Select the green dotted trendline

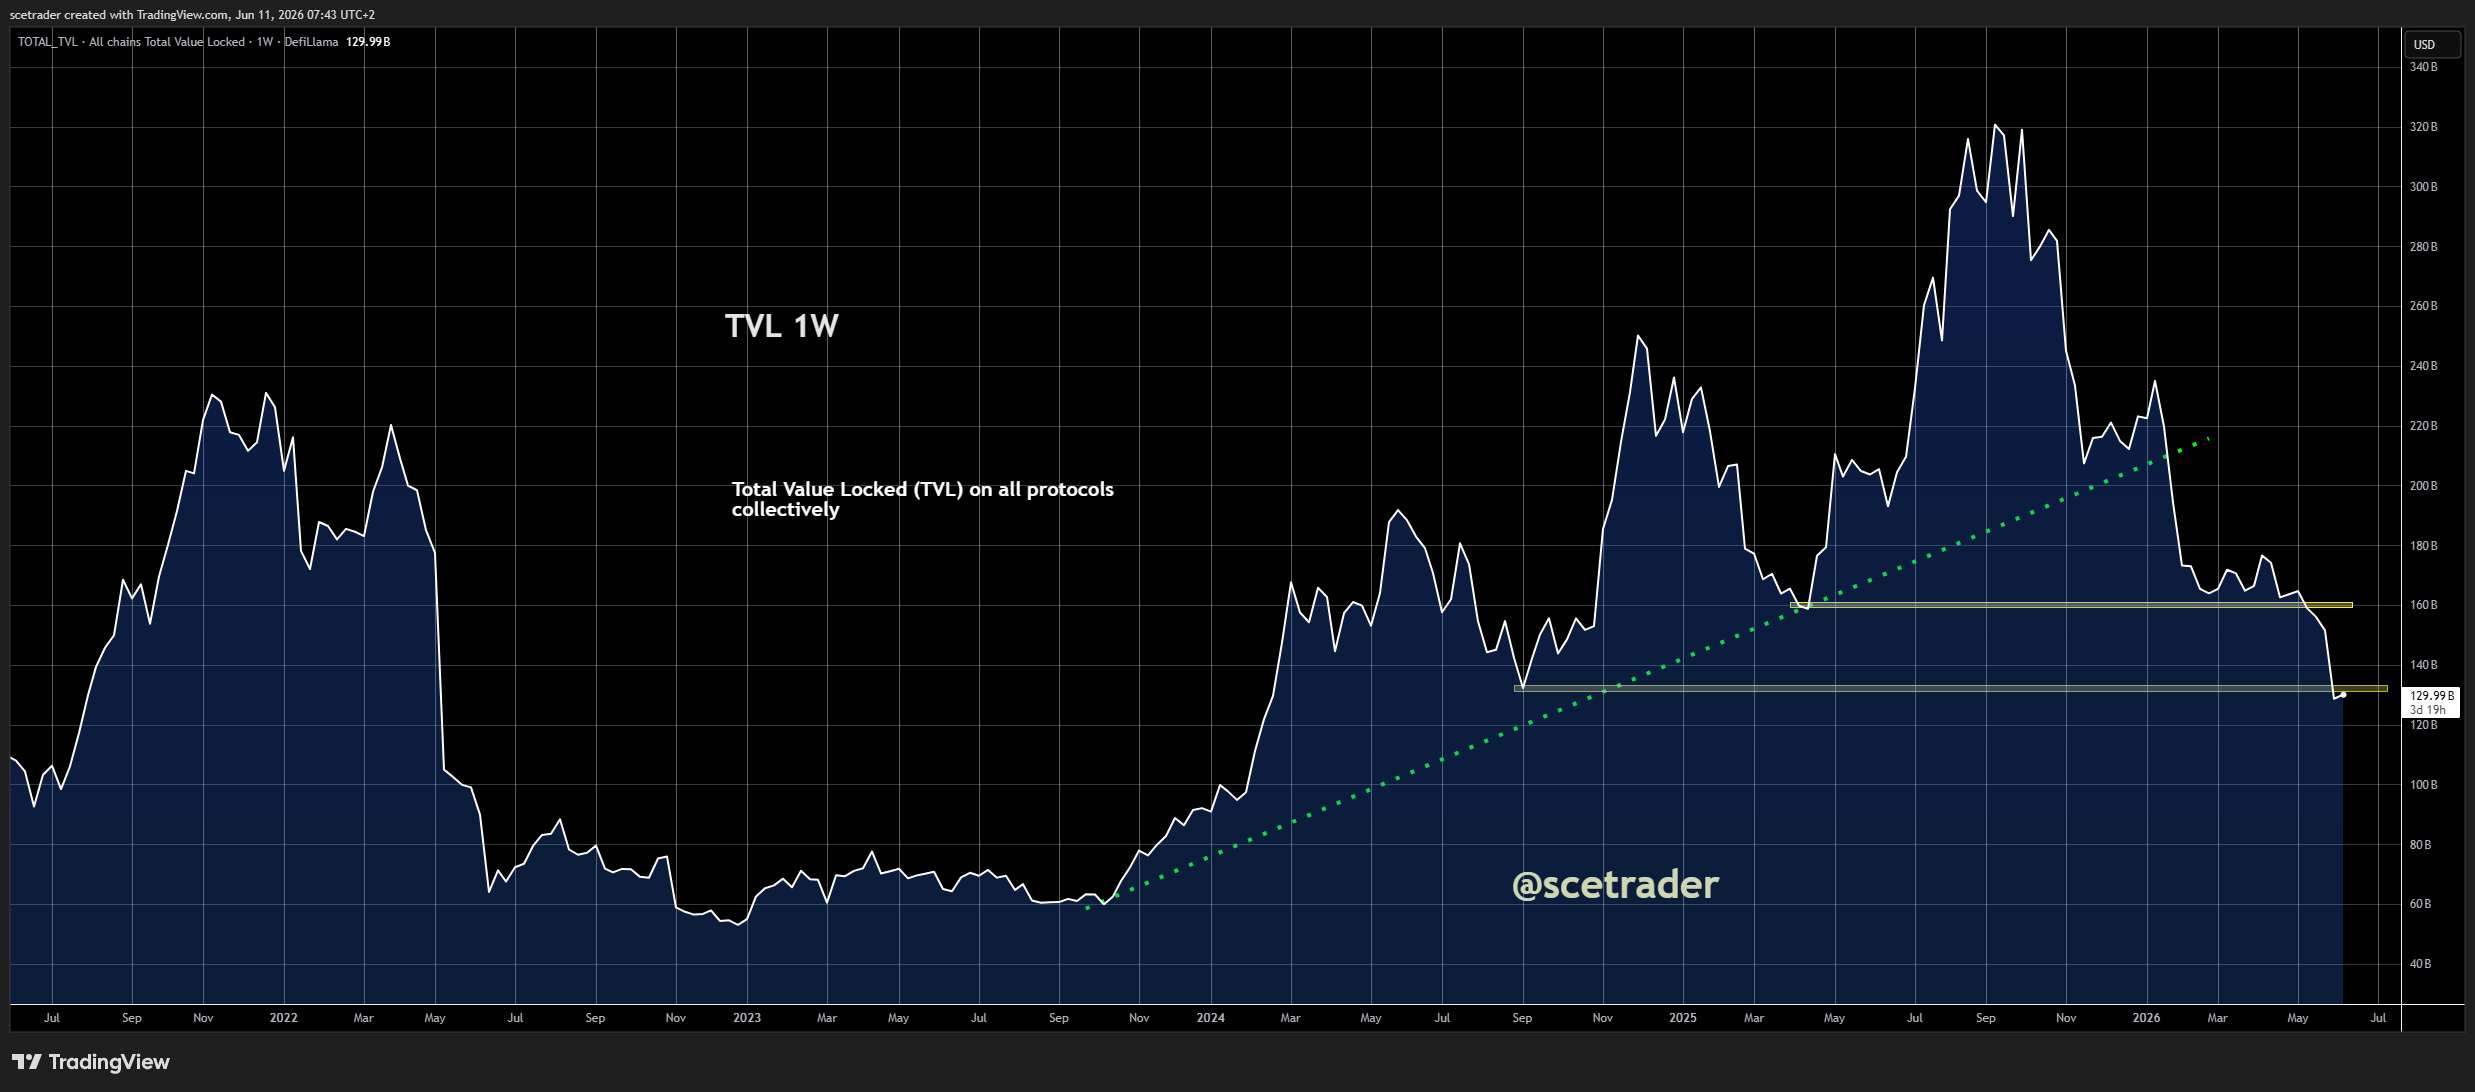click(1650, 672)
